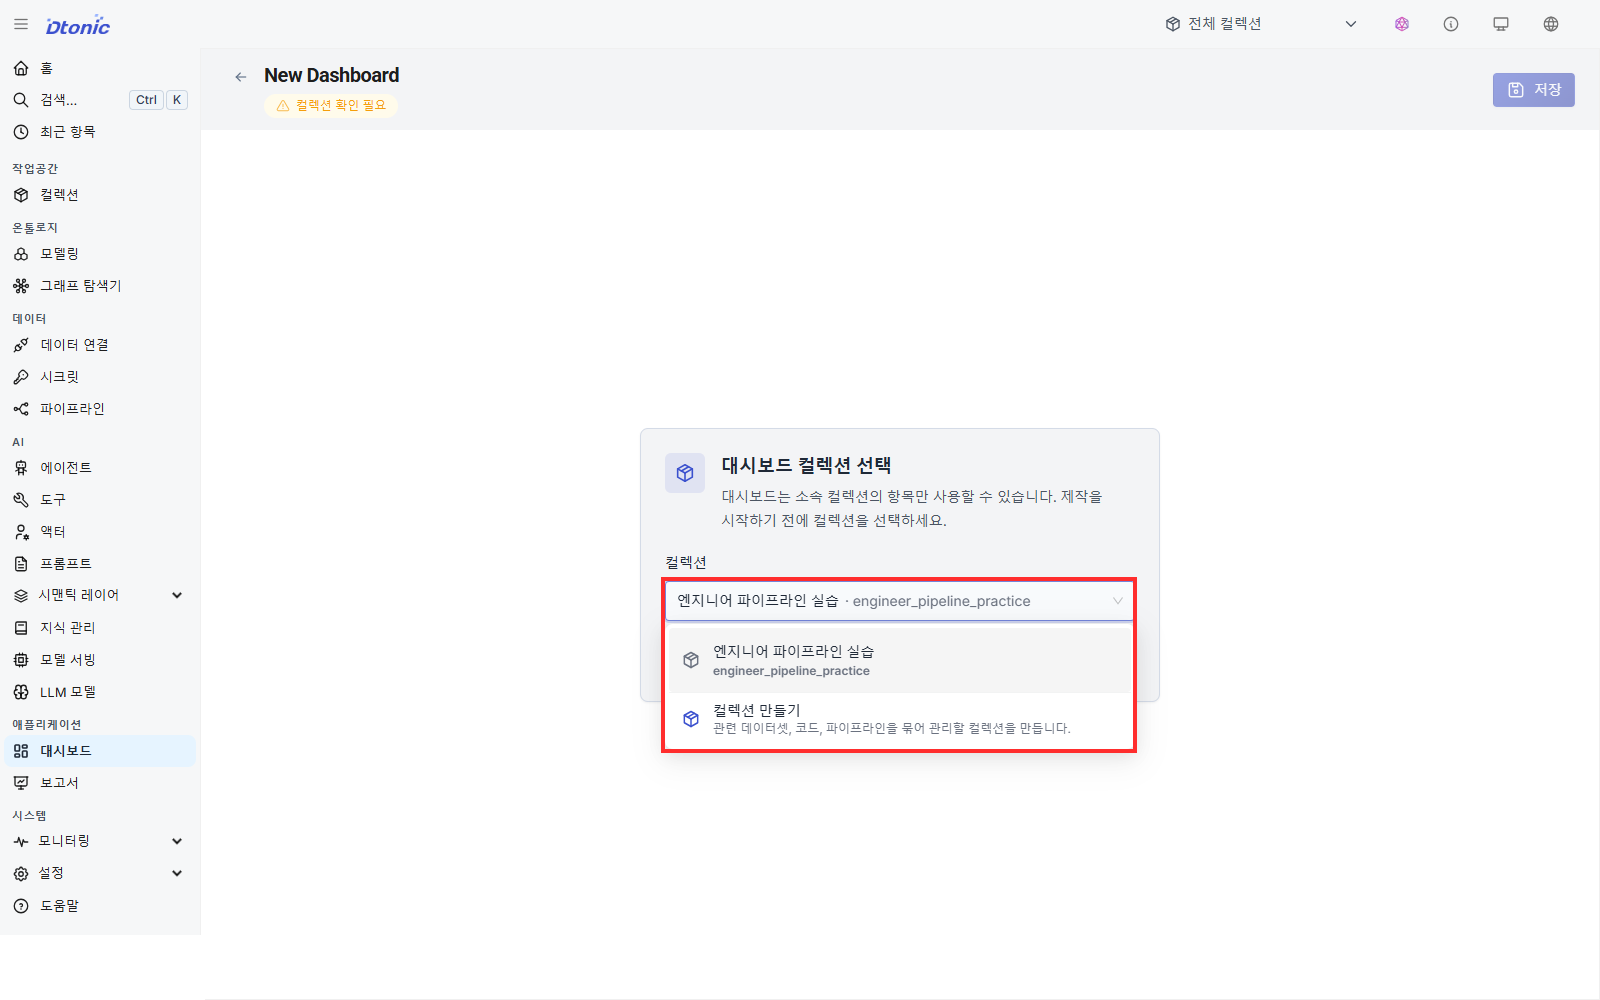Open 보고서 reports page
The image size is (1600, 1000).
[100, 783]
